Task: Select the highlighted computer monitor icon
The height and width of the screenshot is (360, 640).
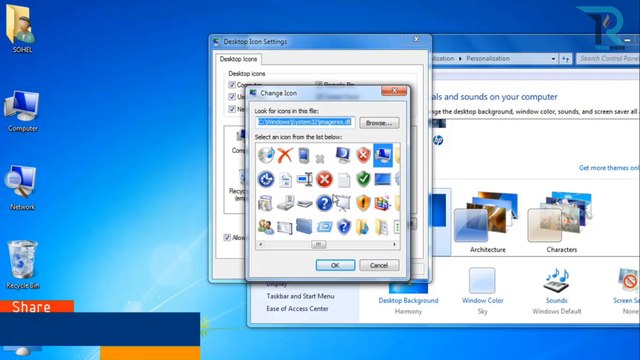Action: coord(383,155)
